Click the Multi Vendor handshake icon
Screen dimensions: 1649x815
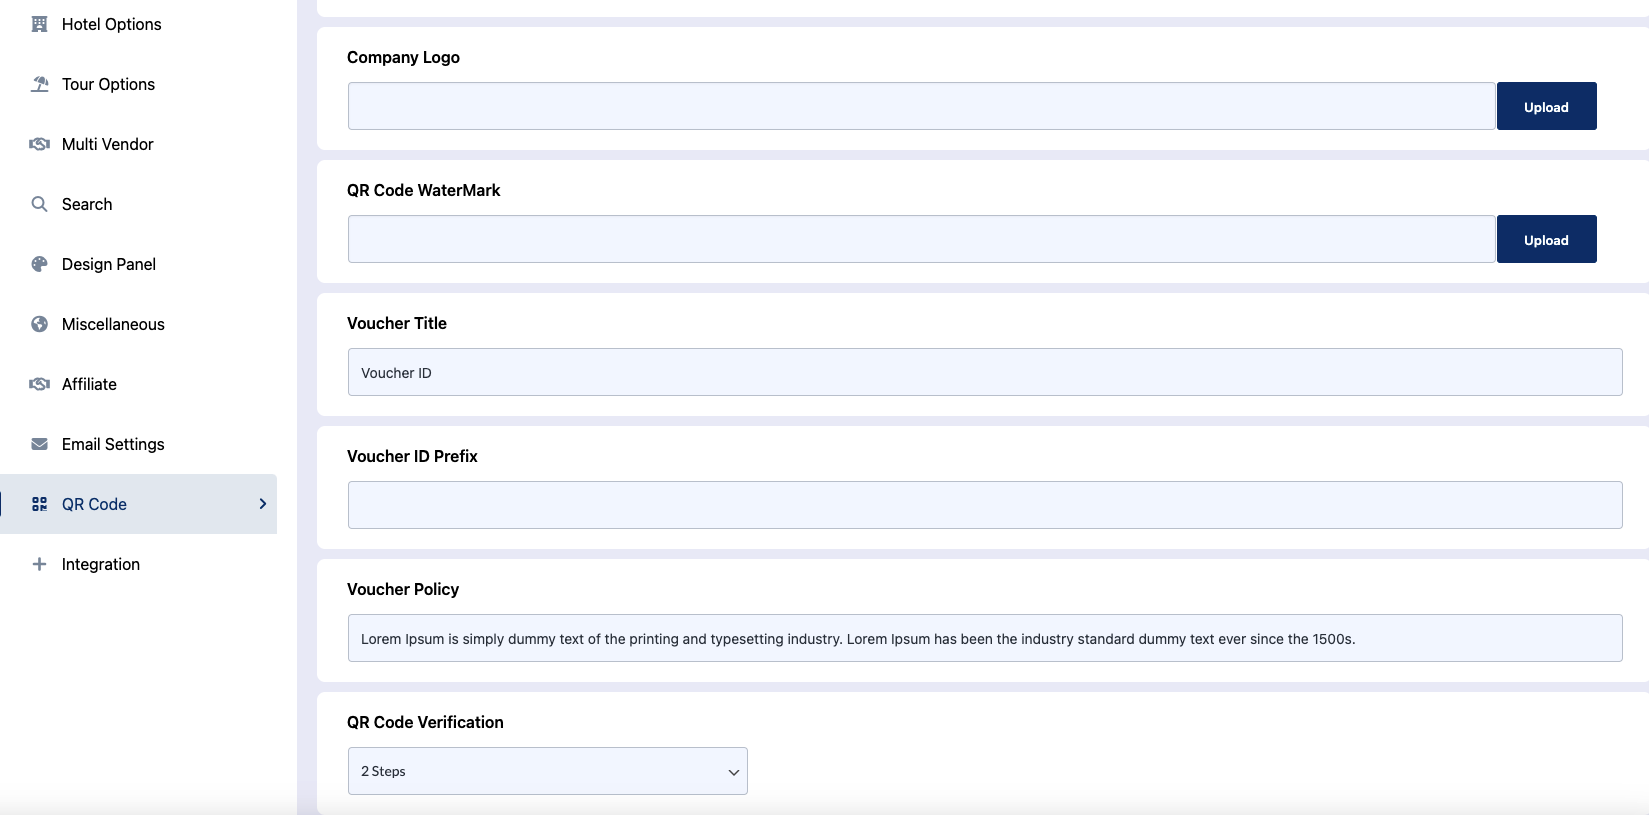(39, 144)
